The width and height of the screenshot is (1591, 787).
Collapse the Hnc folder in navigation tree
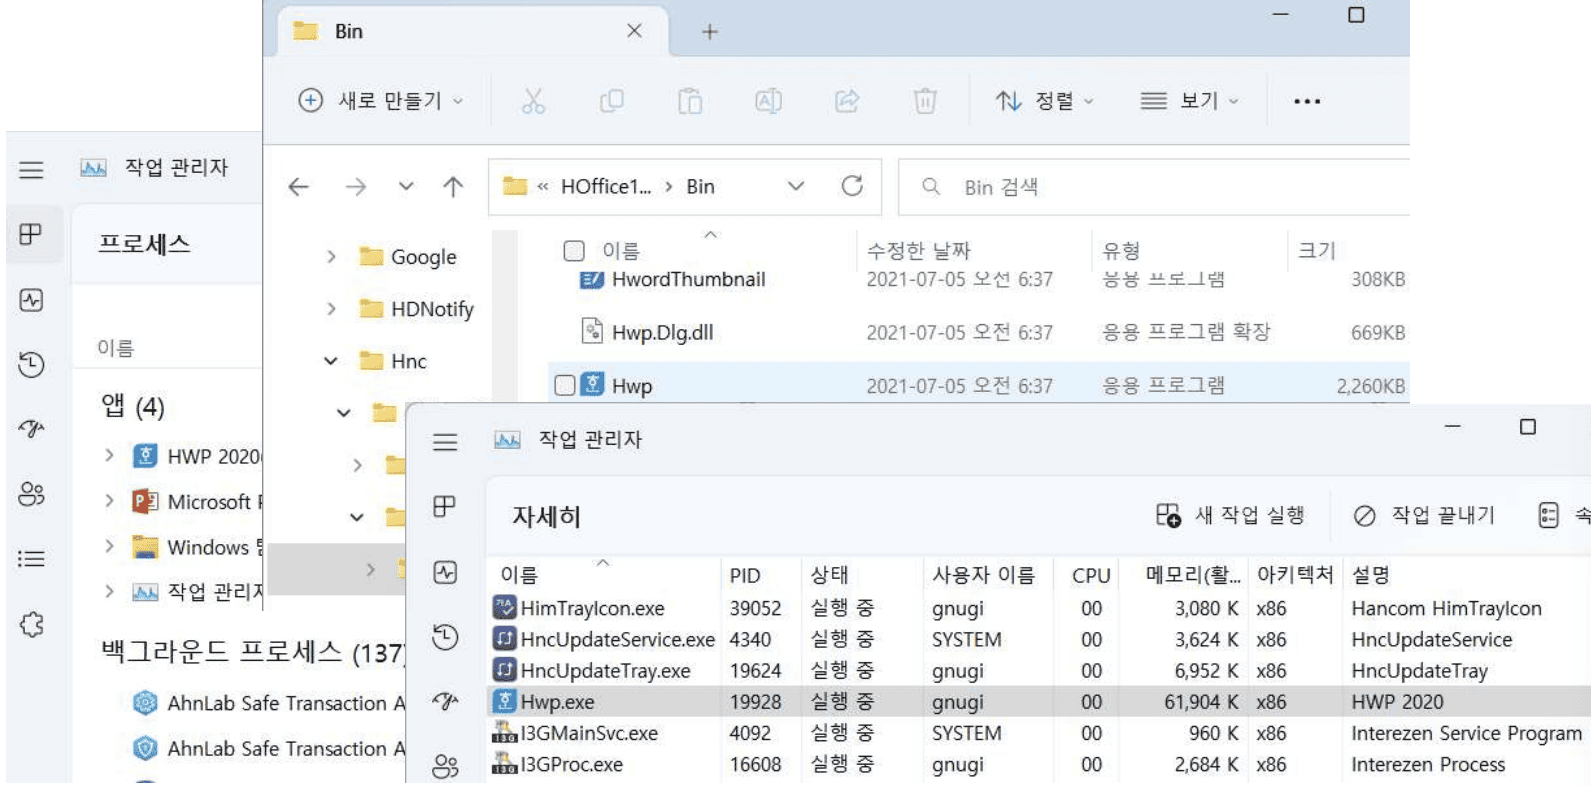331,361
